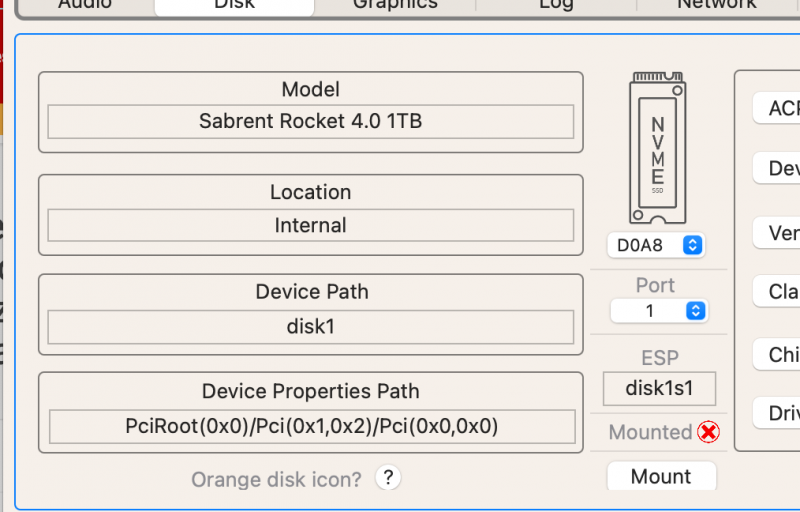Open the D0A8 disk selector dropdown
800x512 pixels.
(656, 245)
